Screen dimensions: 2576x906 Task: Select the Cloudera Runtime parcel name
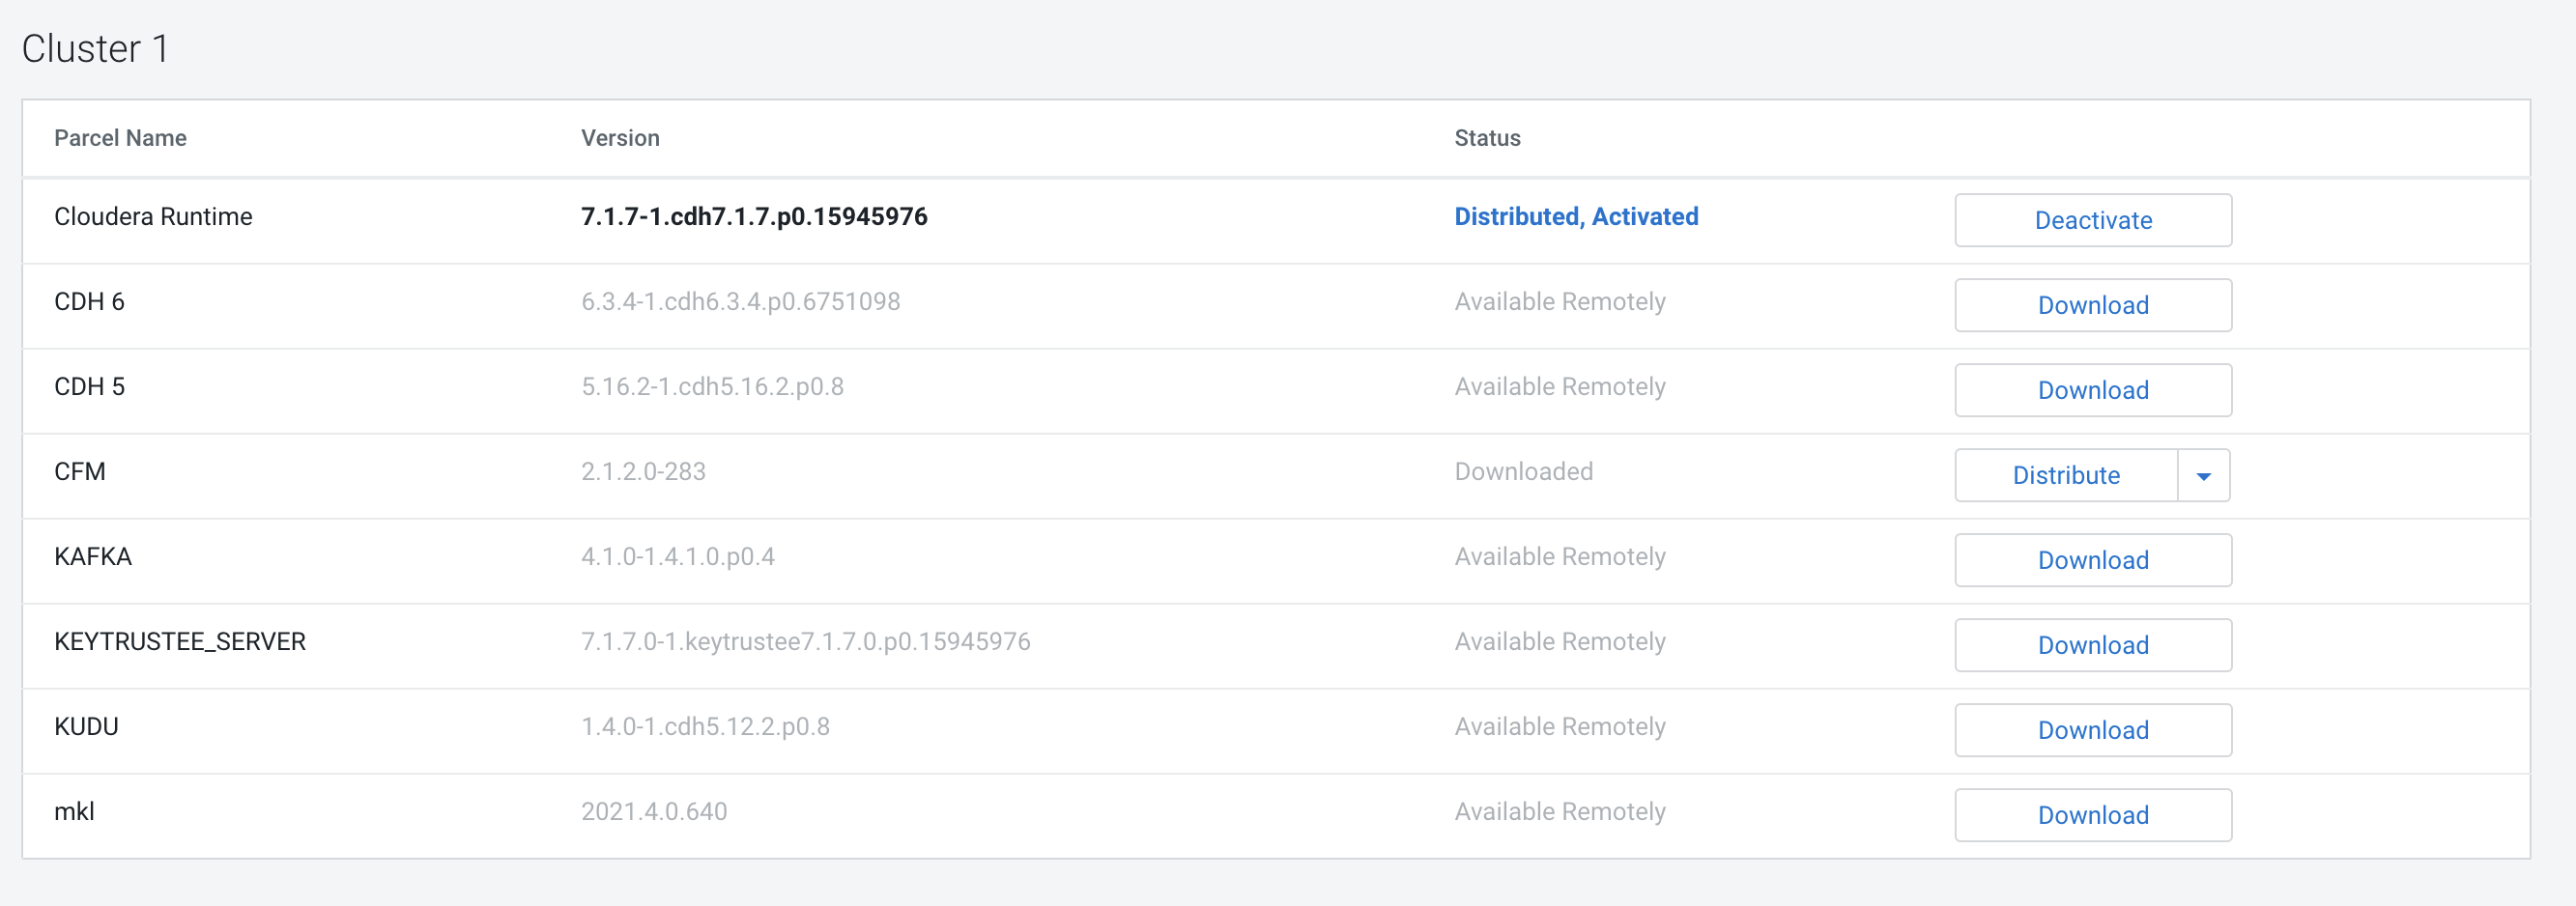point(153,217)
